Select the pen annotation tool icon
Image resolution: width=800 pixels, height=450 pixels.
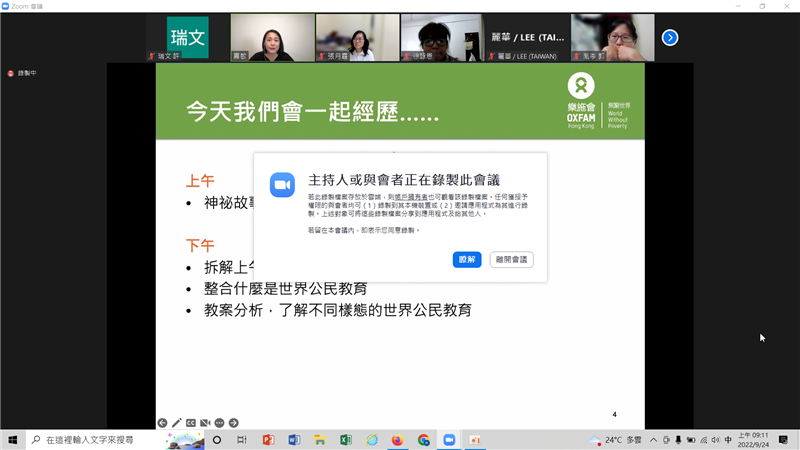coord(176,423)
